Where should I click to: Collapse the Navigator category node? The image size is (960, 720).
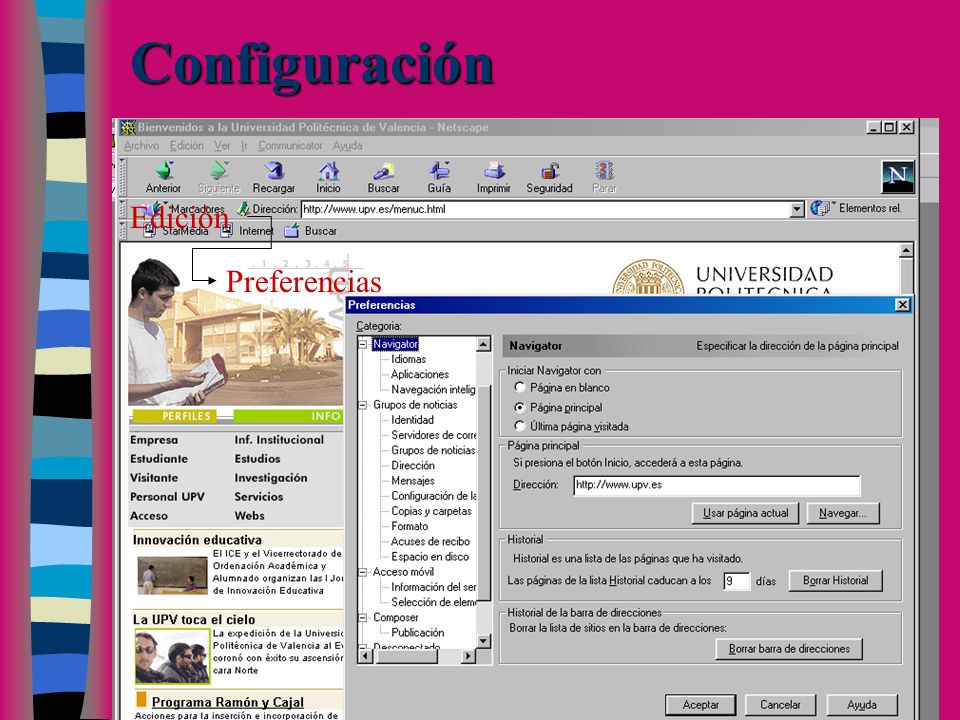point(363,345)
